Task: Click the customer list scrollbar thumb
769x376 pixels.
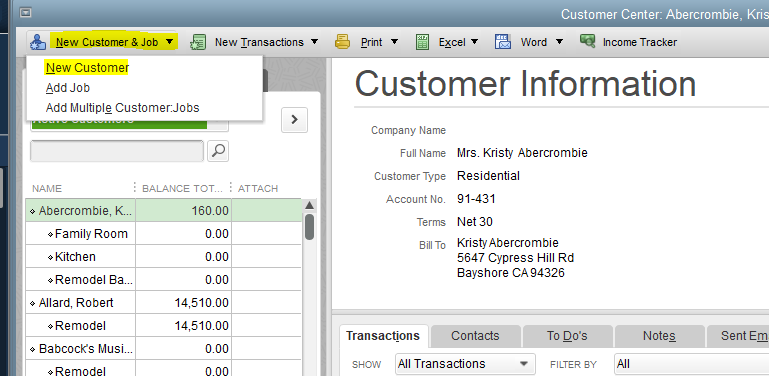Action: click(309, 226)
